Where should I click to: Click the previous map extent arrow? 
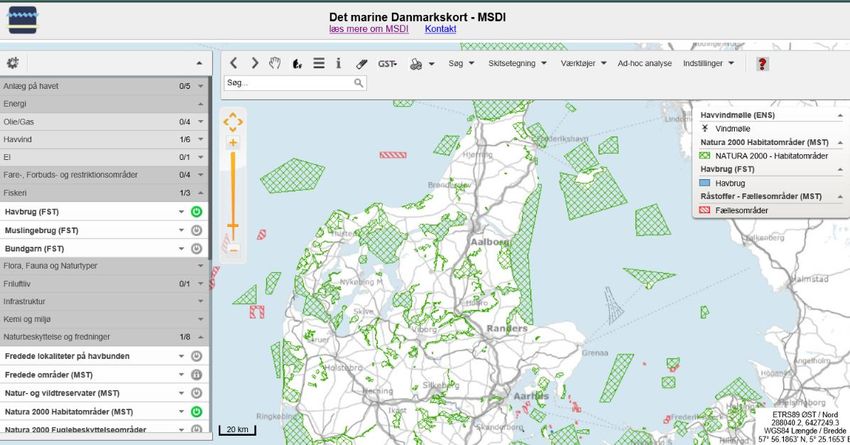[234, 63]
